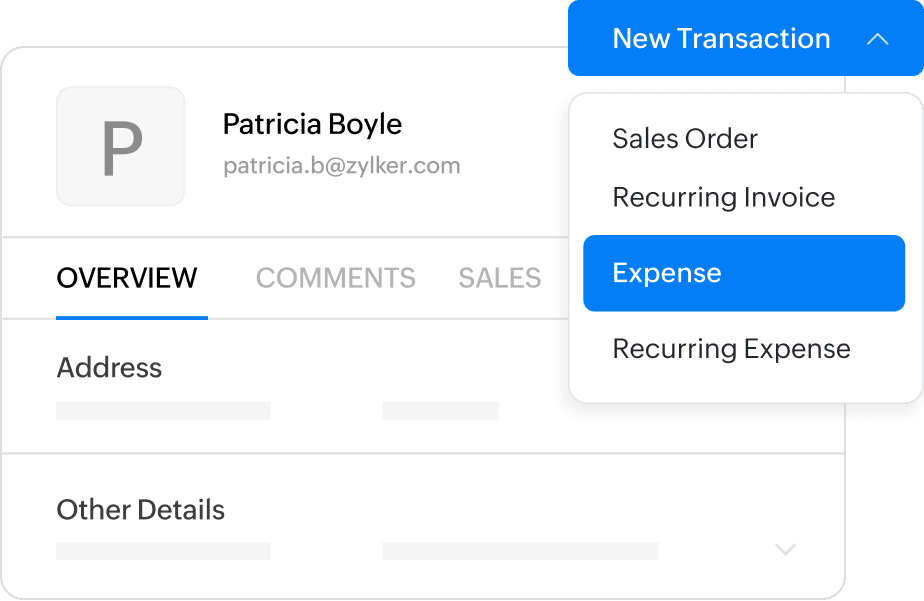This screenshot has width=924, height=601.
Task: Expand the Other Details chevron
Action: 786,550
